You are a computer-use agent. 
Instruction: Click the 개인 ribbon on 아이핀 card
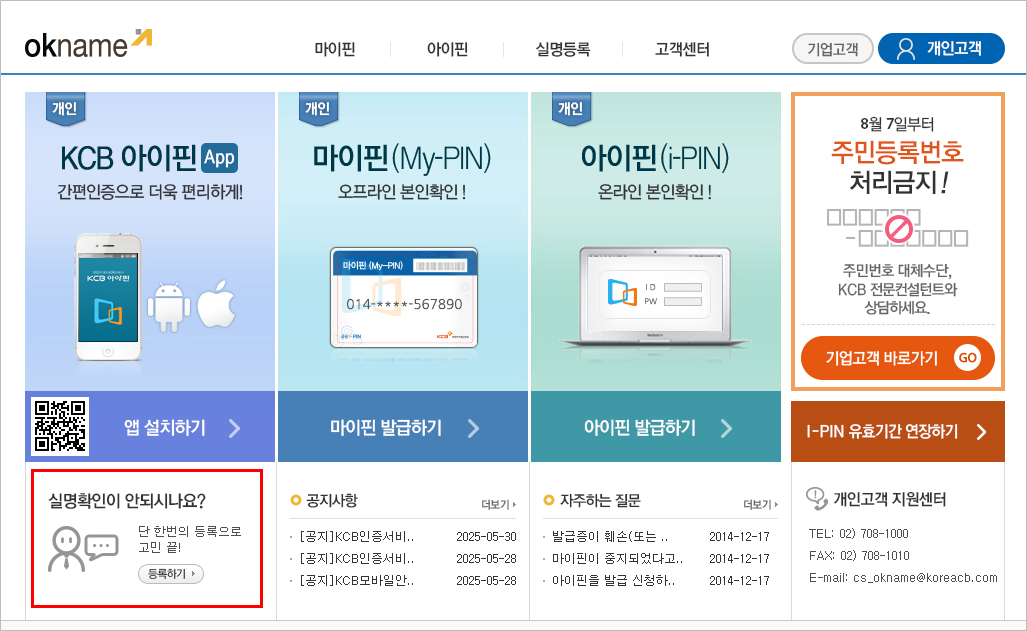tap(570, 107)
